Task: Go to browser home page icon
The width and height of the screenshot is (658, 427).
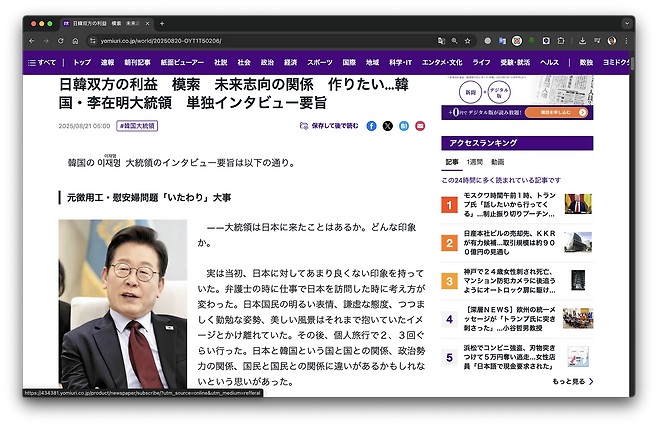Action: pyautogui.click(x=75, y=41)
